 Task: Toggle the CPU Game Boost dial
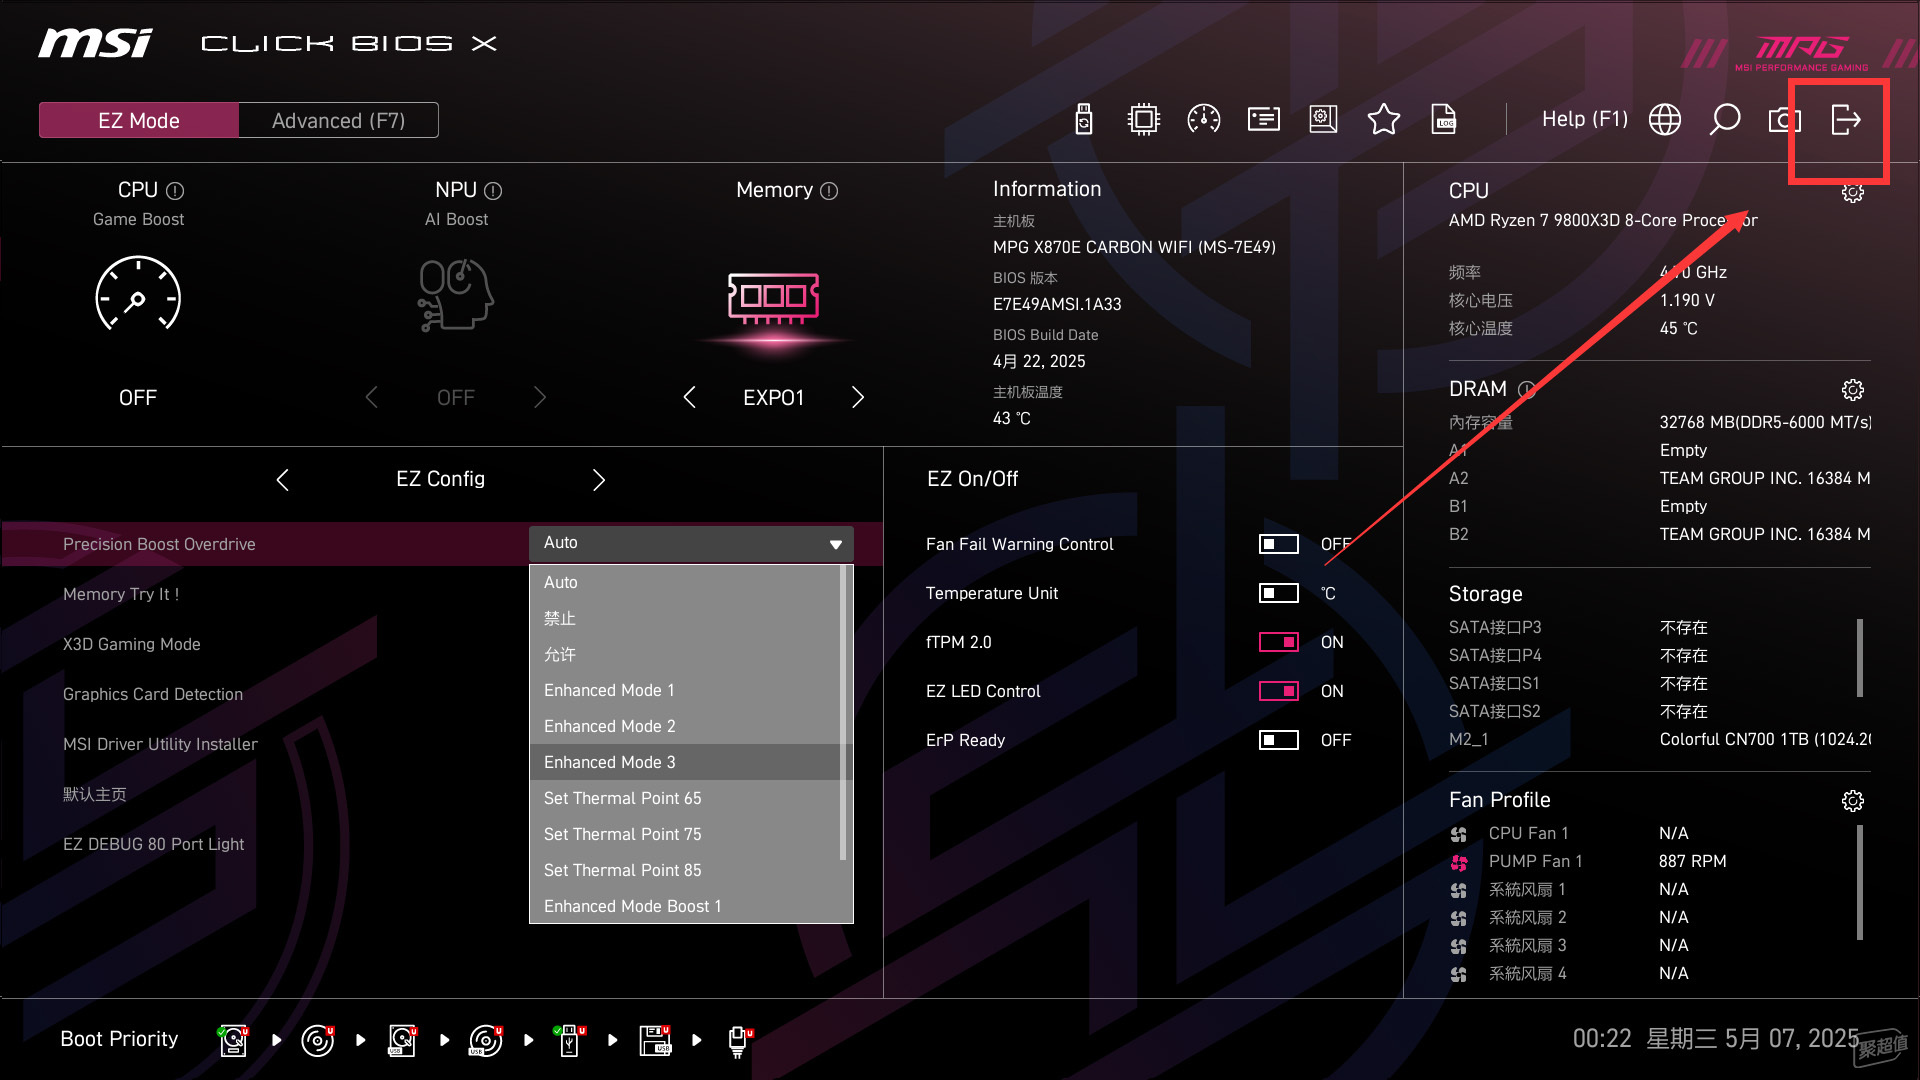[x=138, y=295]
